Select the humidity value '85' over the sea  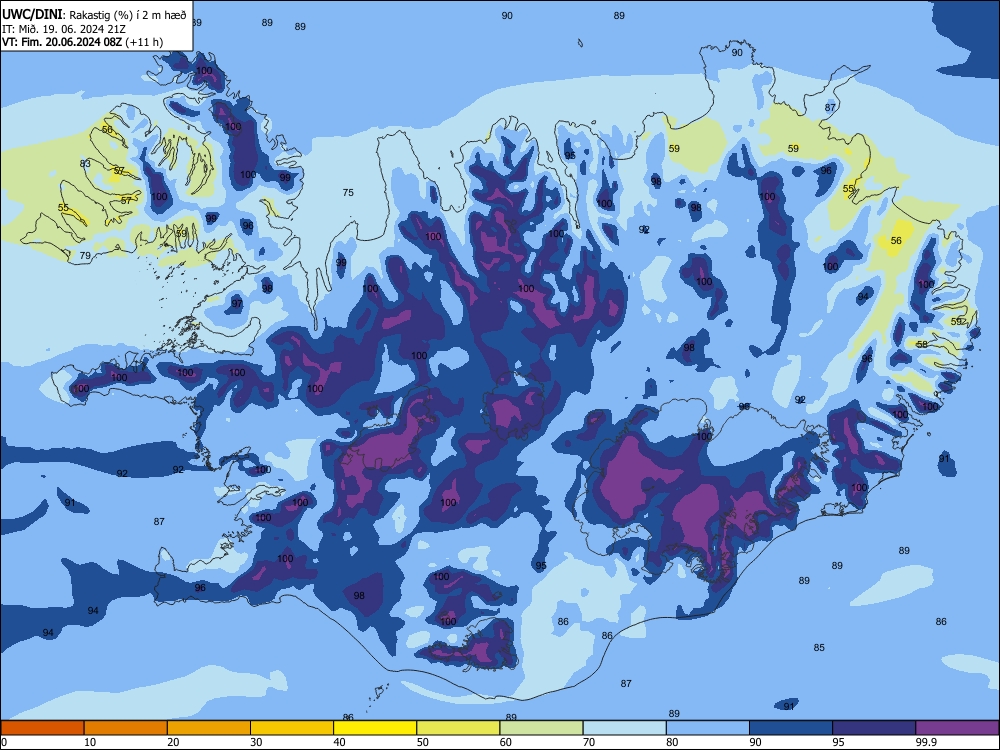819,647
